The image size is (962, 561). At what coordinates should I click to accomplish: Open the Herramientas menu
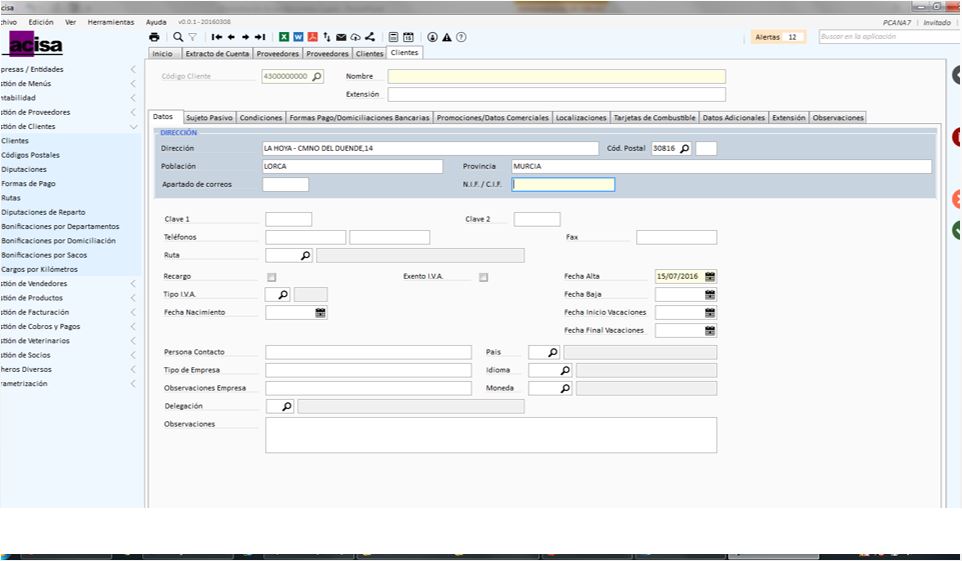pos(110,22)
